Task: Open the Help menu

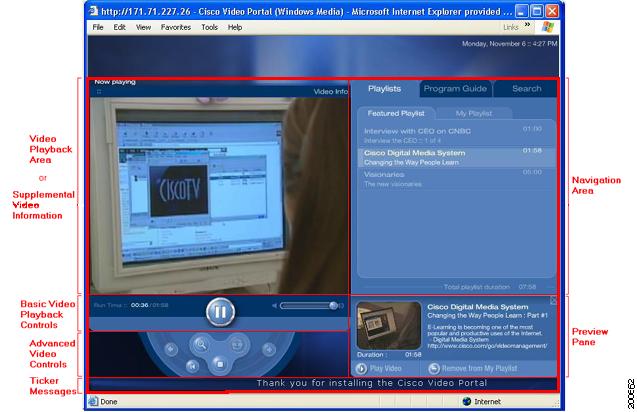Action: tap(235, 27)
